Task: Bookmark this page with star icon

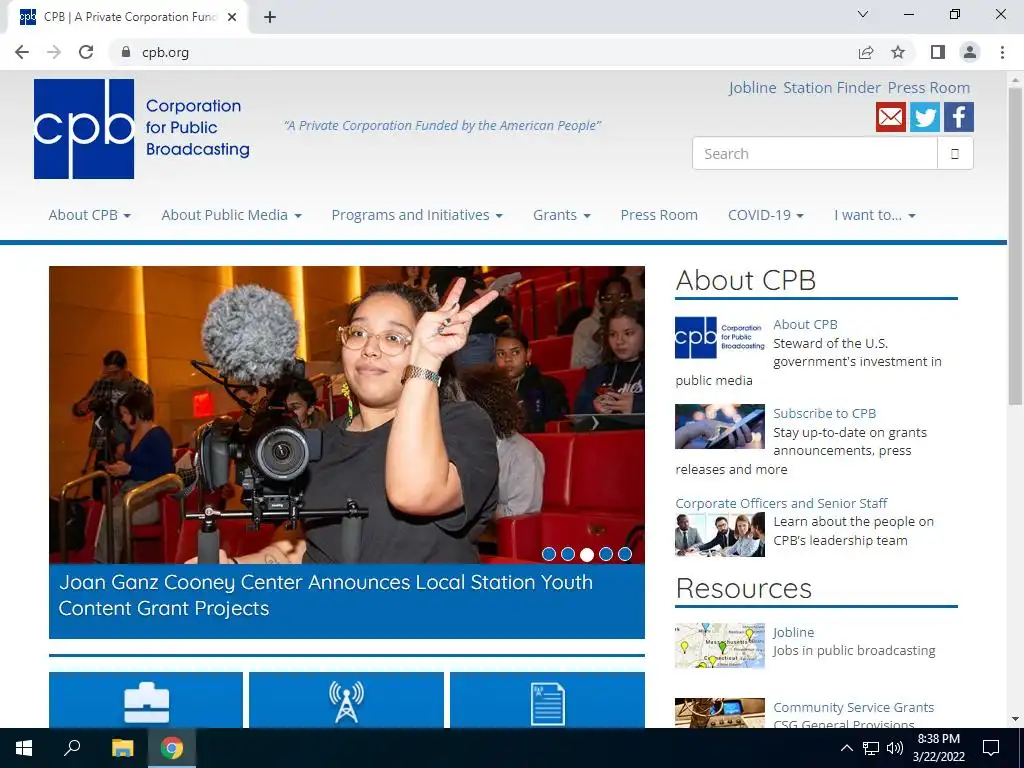Action: [x=898, y=52]
